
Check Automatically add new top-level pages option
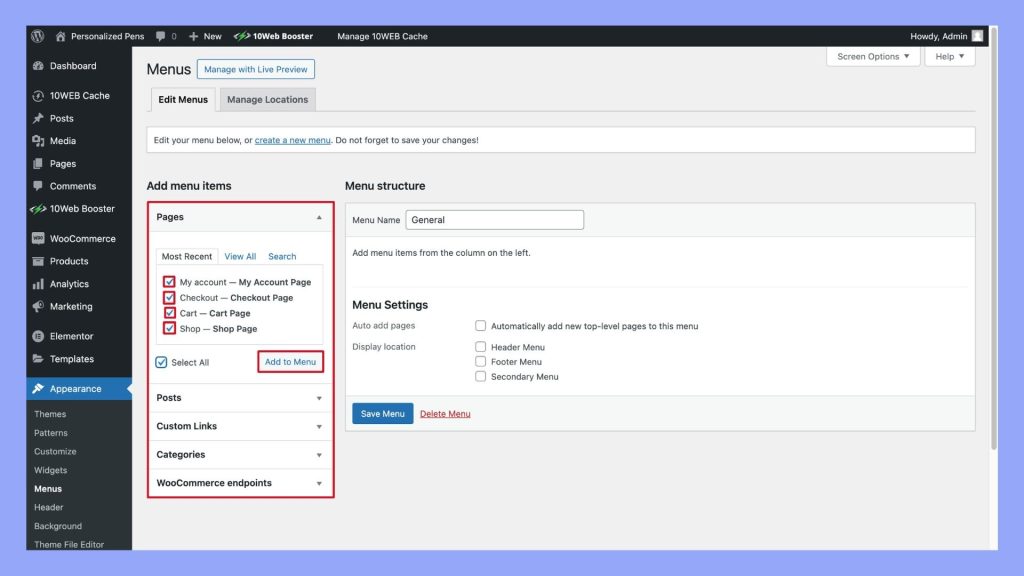click(x=480, y=325)
